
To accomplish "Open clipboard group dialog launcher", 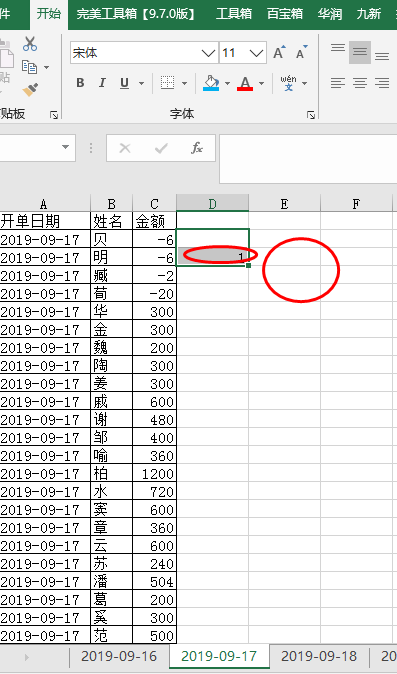I will (54, 115).
